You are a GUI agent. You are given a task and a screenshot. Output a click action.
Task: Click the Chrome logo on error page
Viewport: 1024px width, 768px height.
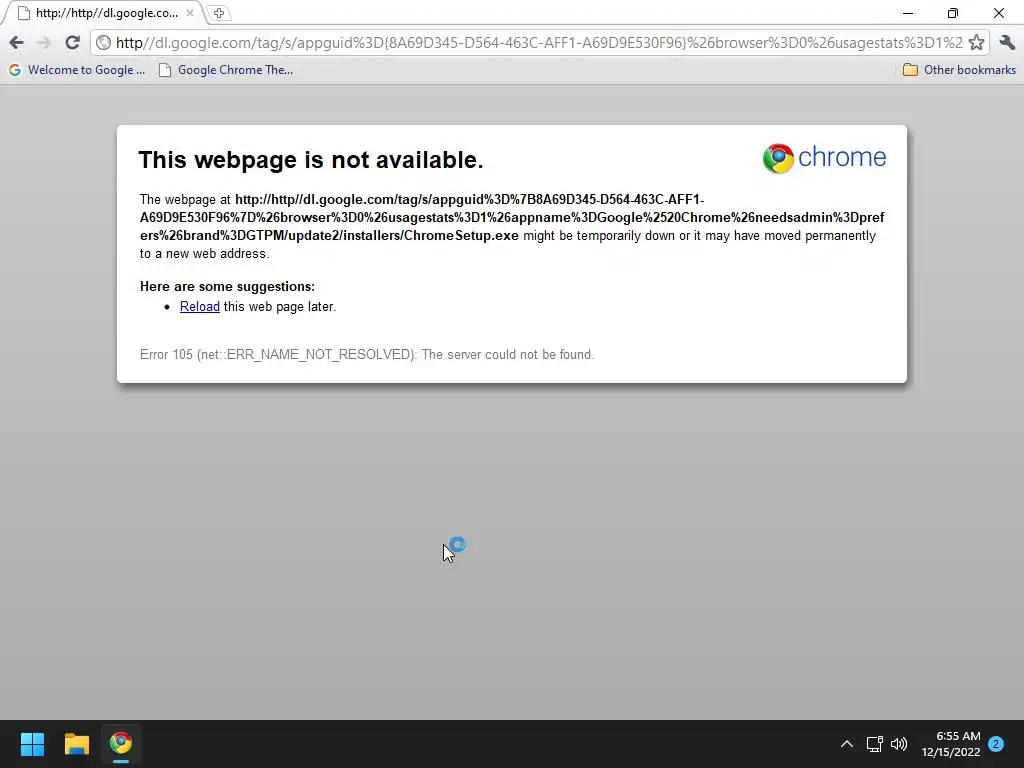824,158
